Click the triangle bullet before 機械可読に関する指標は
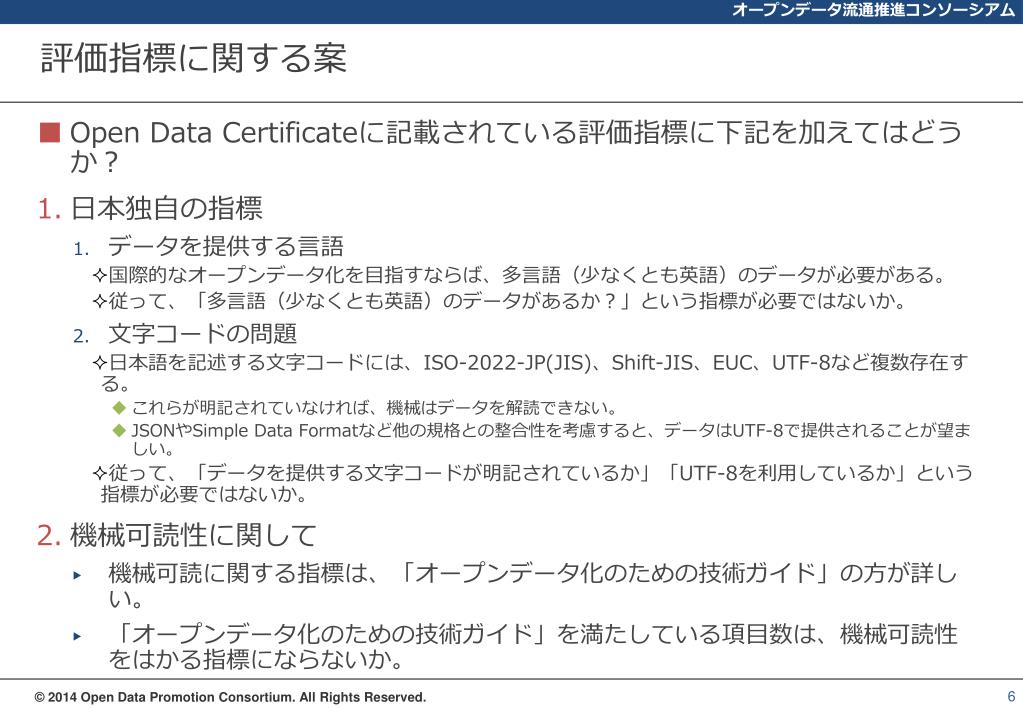1023x708 pixels. [x=78, y=576]
